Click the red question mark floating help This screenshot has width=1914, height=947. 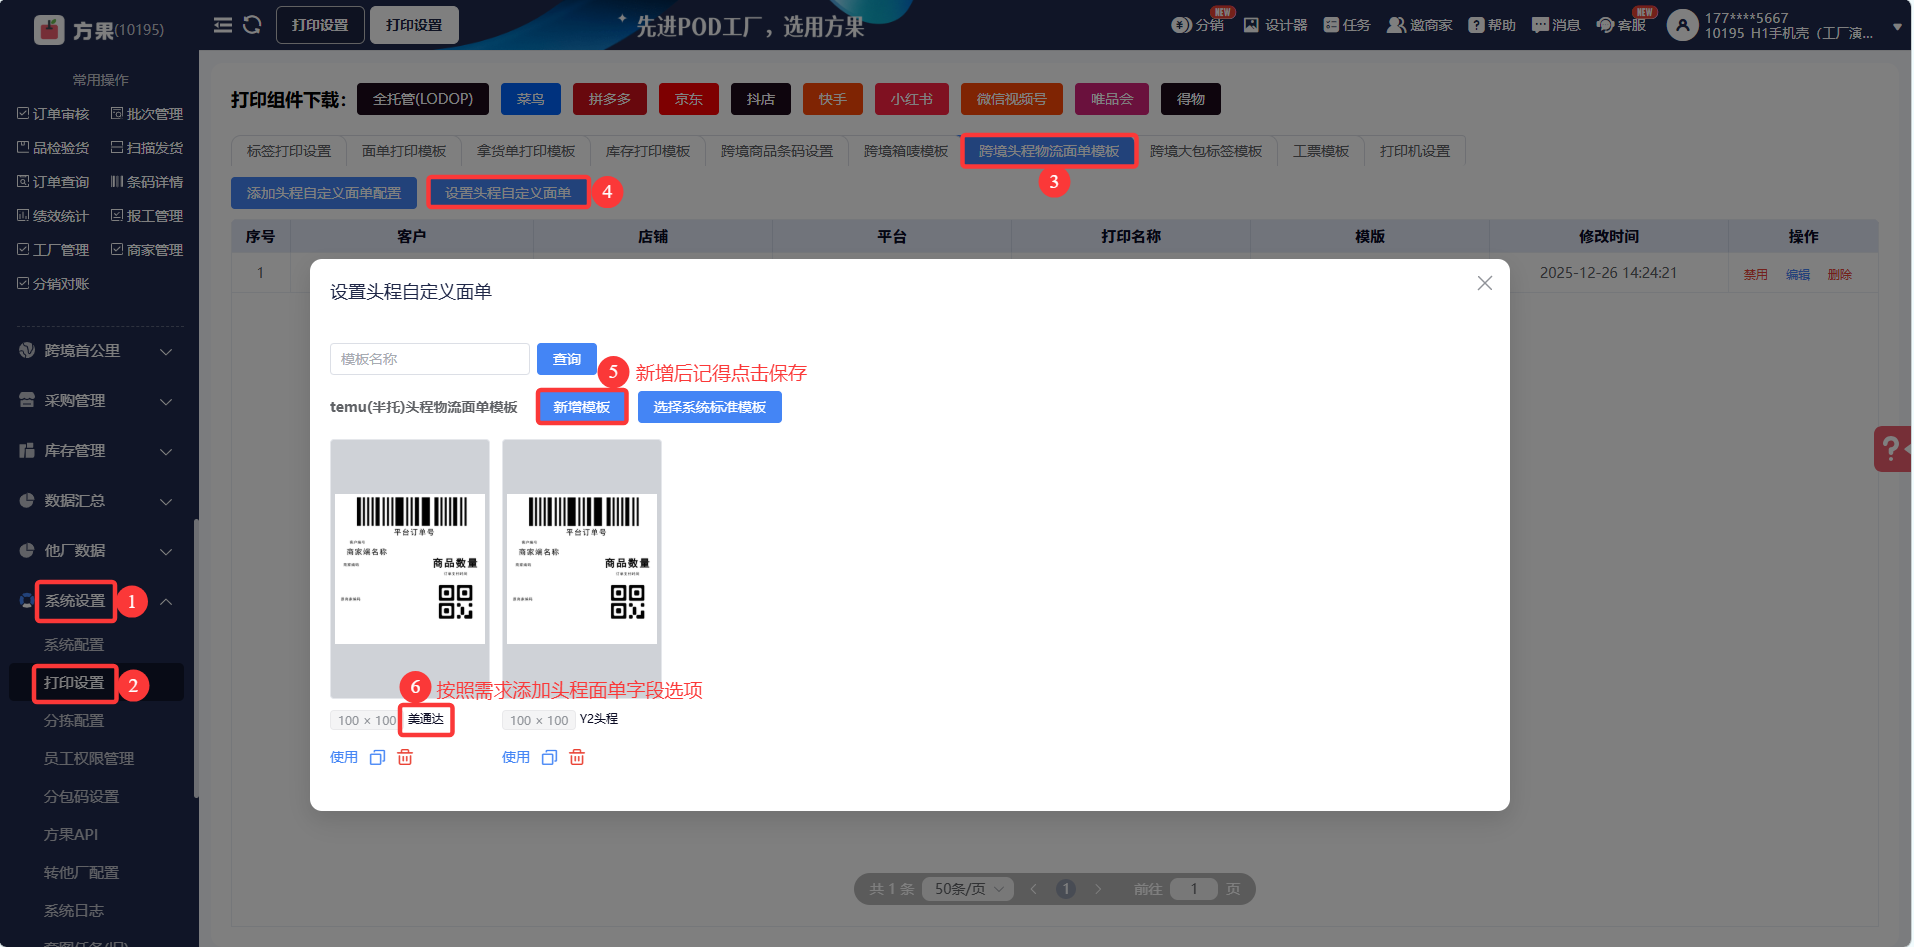pos(1892,449)
